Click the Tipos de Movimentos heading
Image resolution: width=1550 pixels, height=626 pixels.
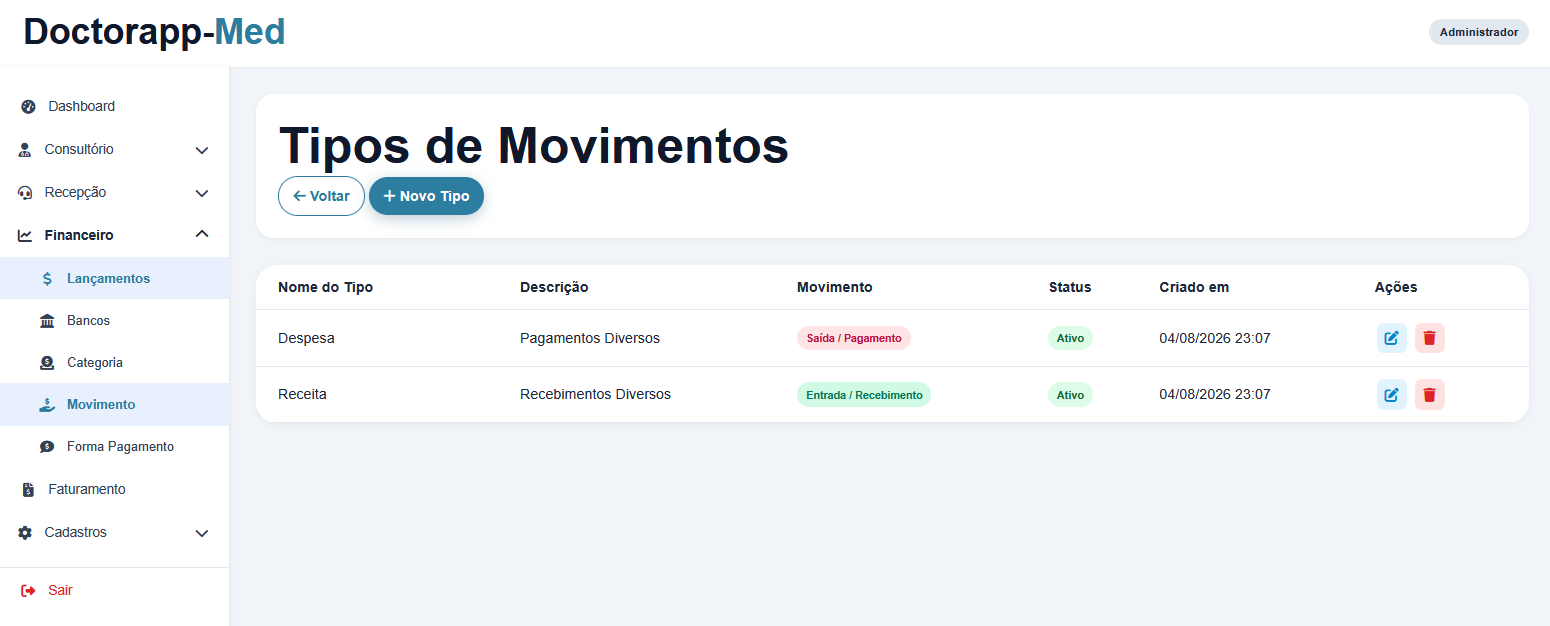[533, 145]
